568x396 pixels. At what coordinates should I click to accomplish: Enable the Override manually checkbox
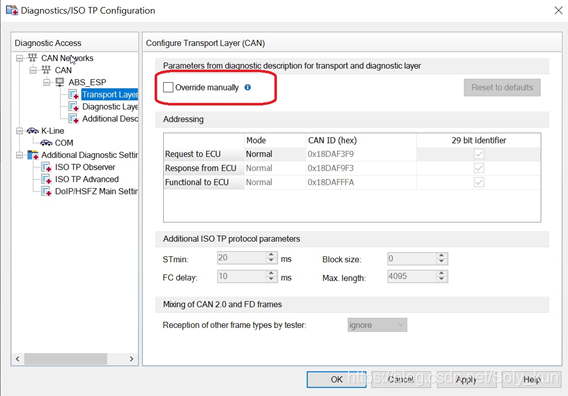click(168, 87)
